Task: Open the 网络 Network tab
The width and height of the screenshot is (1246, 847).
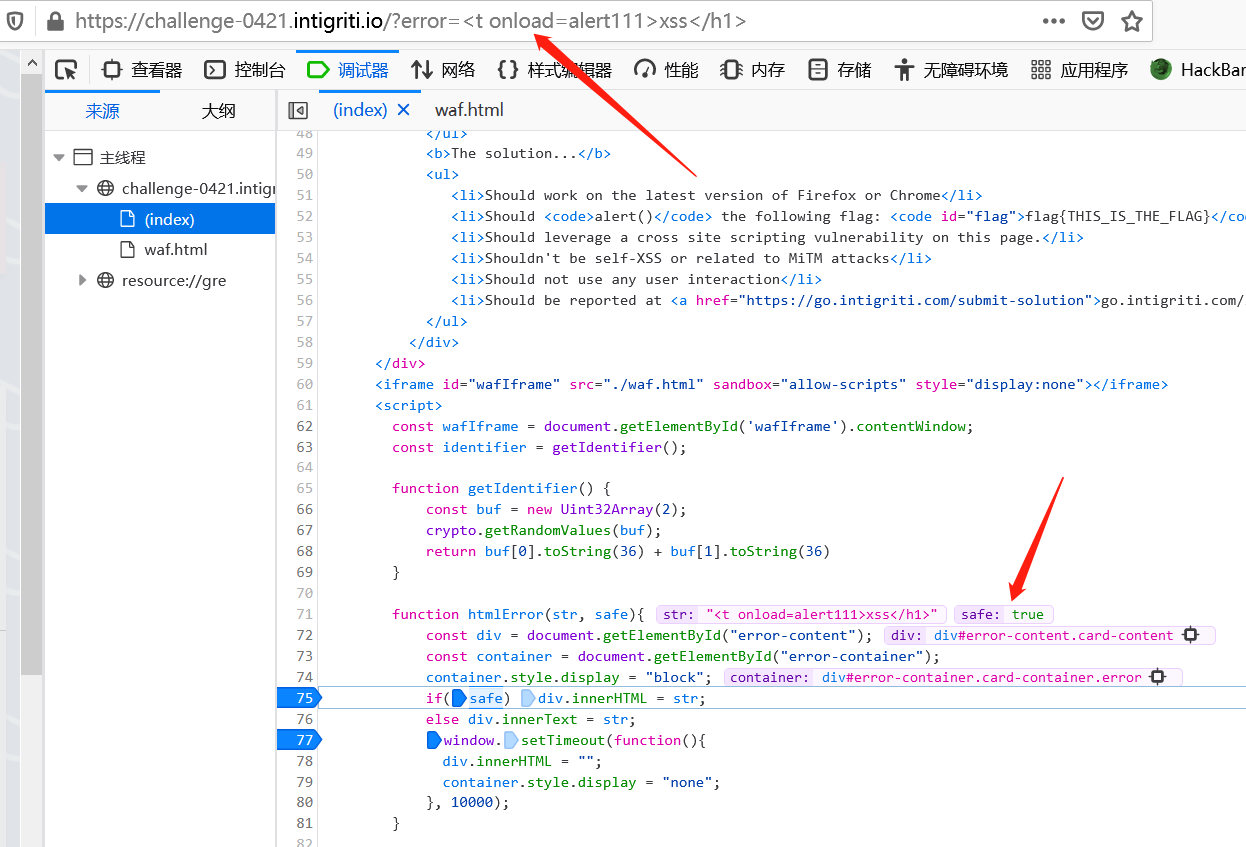Action: (x=443, y=70)
